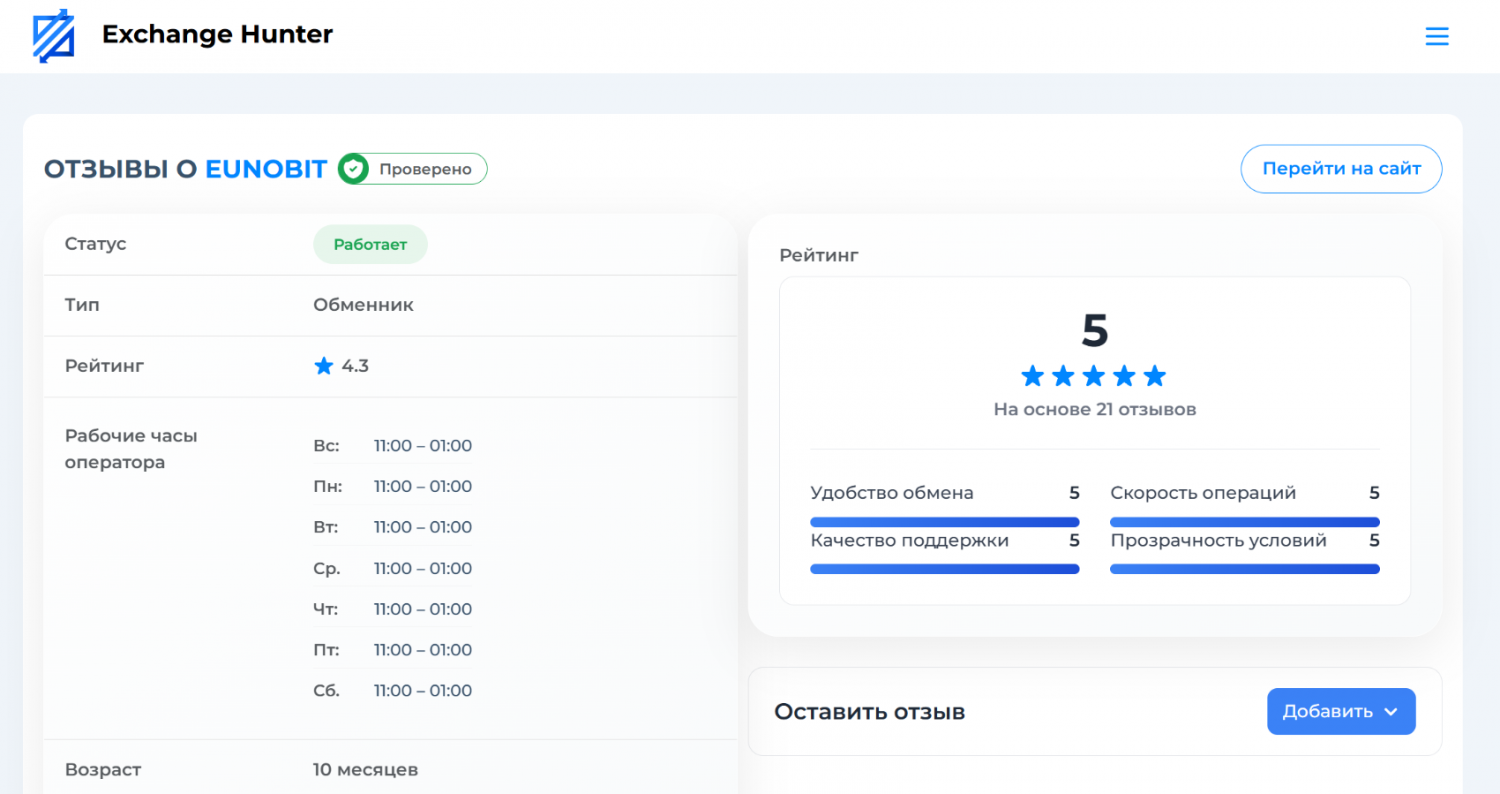Click the EUNOBIT name in the heading
The image size is (1500, 794).
(266, 169)
